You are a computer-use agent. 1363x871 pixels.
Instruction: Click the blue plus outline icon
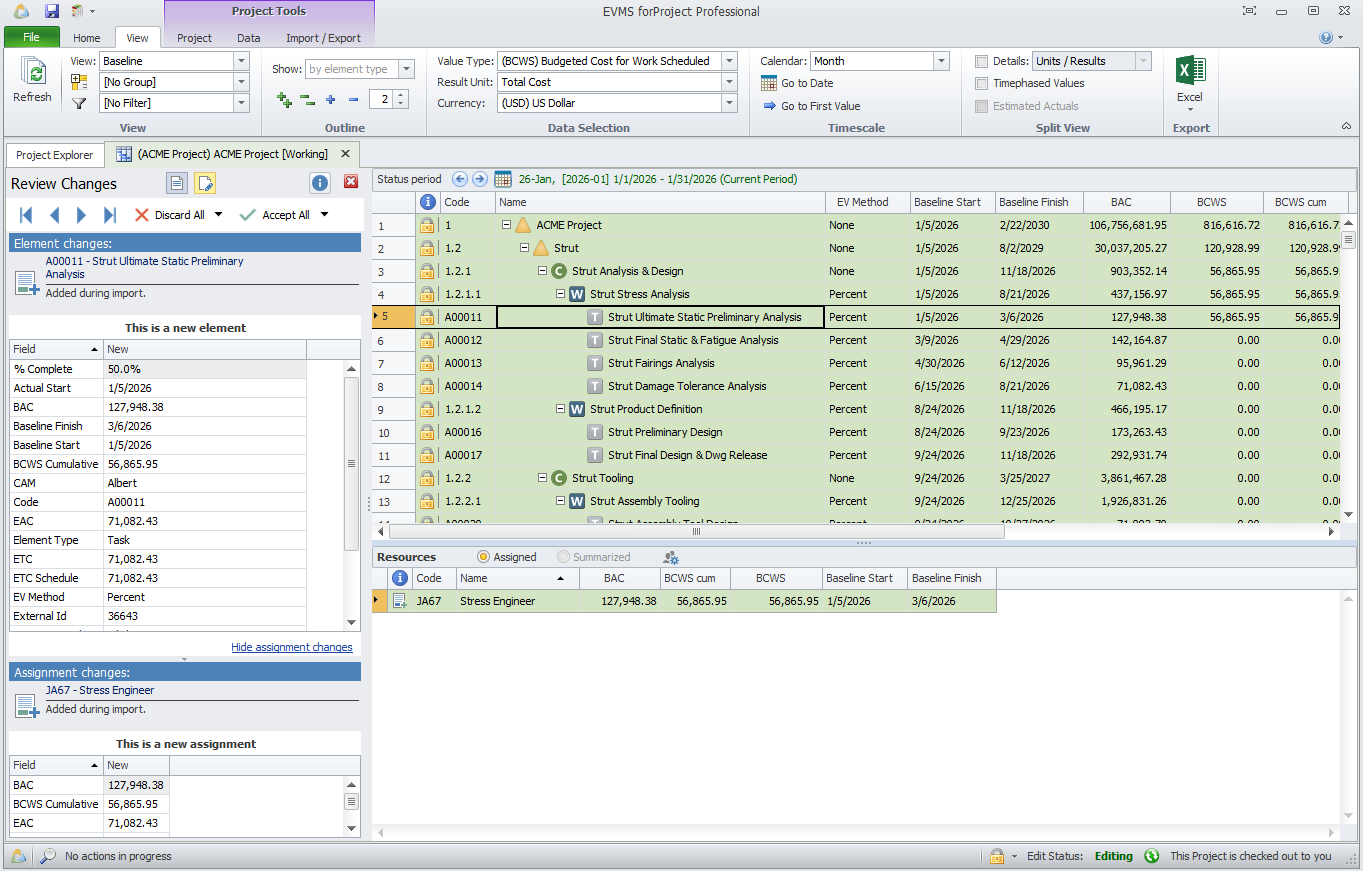[331, 100]
